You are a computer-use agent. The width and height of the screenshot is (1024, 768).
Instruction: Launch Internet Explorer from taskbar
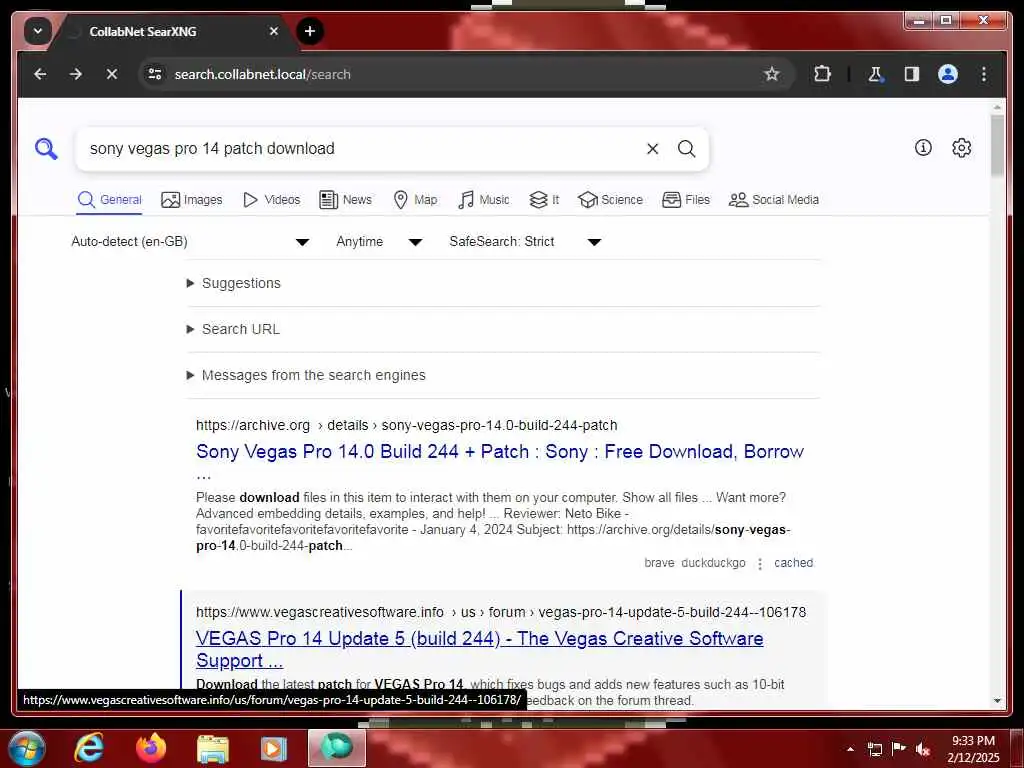(x=89, y=748)
